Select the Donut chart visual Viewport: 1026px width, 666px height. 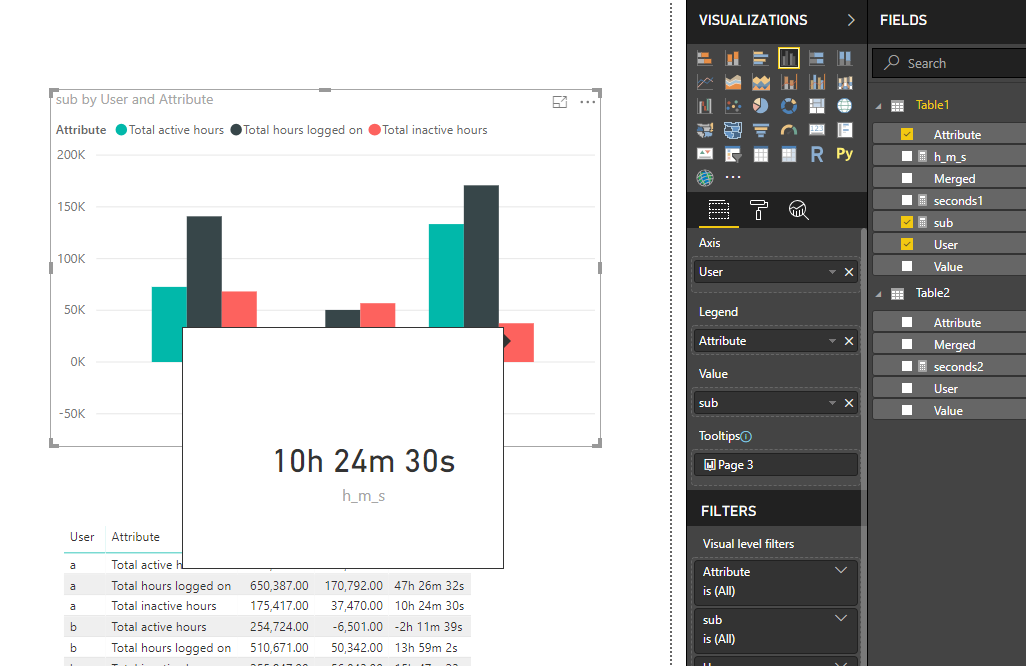click(788, 106)
